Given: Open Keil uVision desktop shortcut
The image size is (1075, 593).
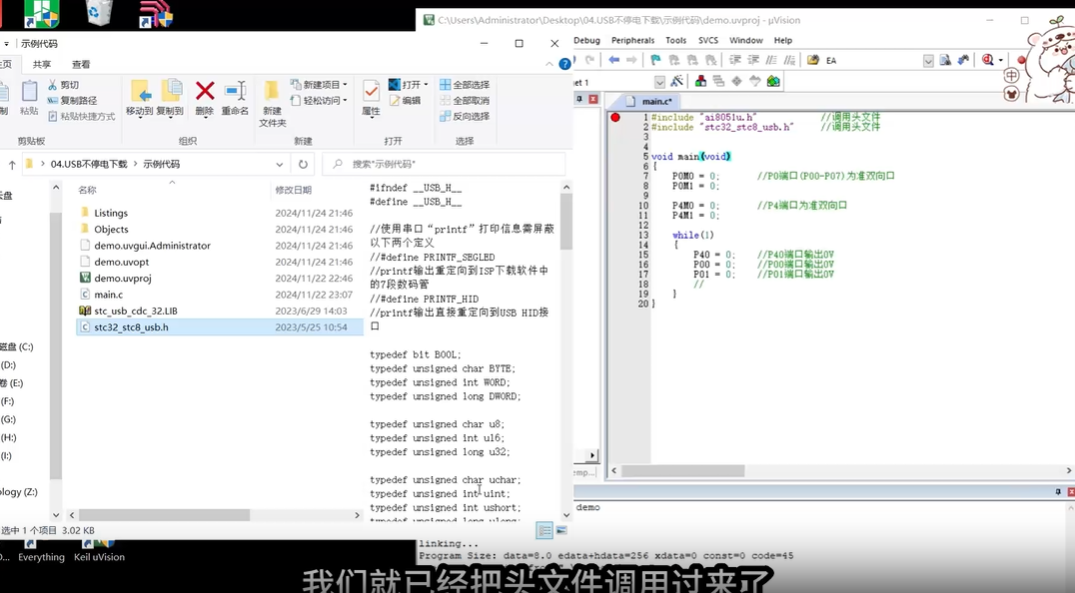Looking at the screenshot, I should [x=99, y=551].
